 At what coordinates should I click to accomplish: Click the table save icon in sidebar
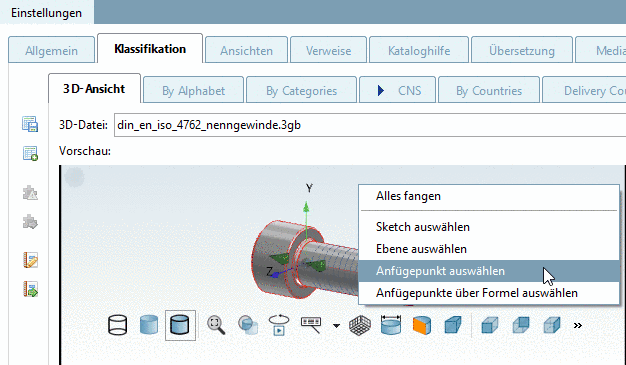(x=30, y=124)
